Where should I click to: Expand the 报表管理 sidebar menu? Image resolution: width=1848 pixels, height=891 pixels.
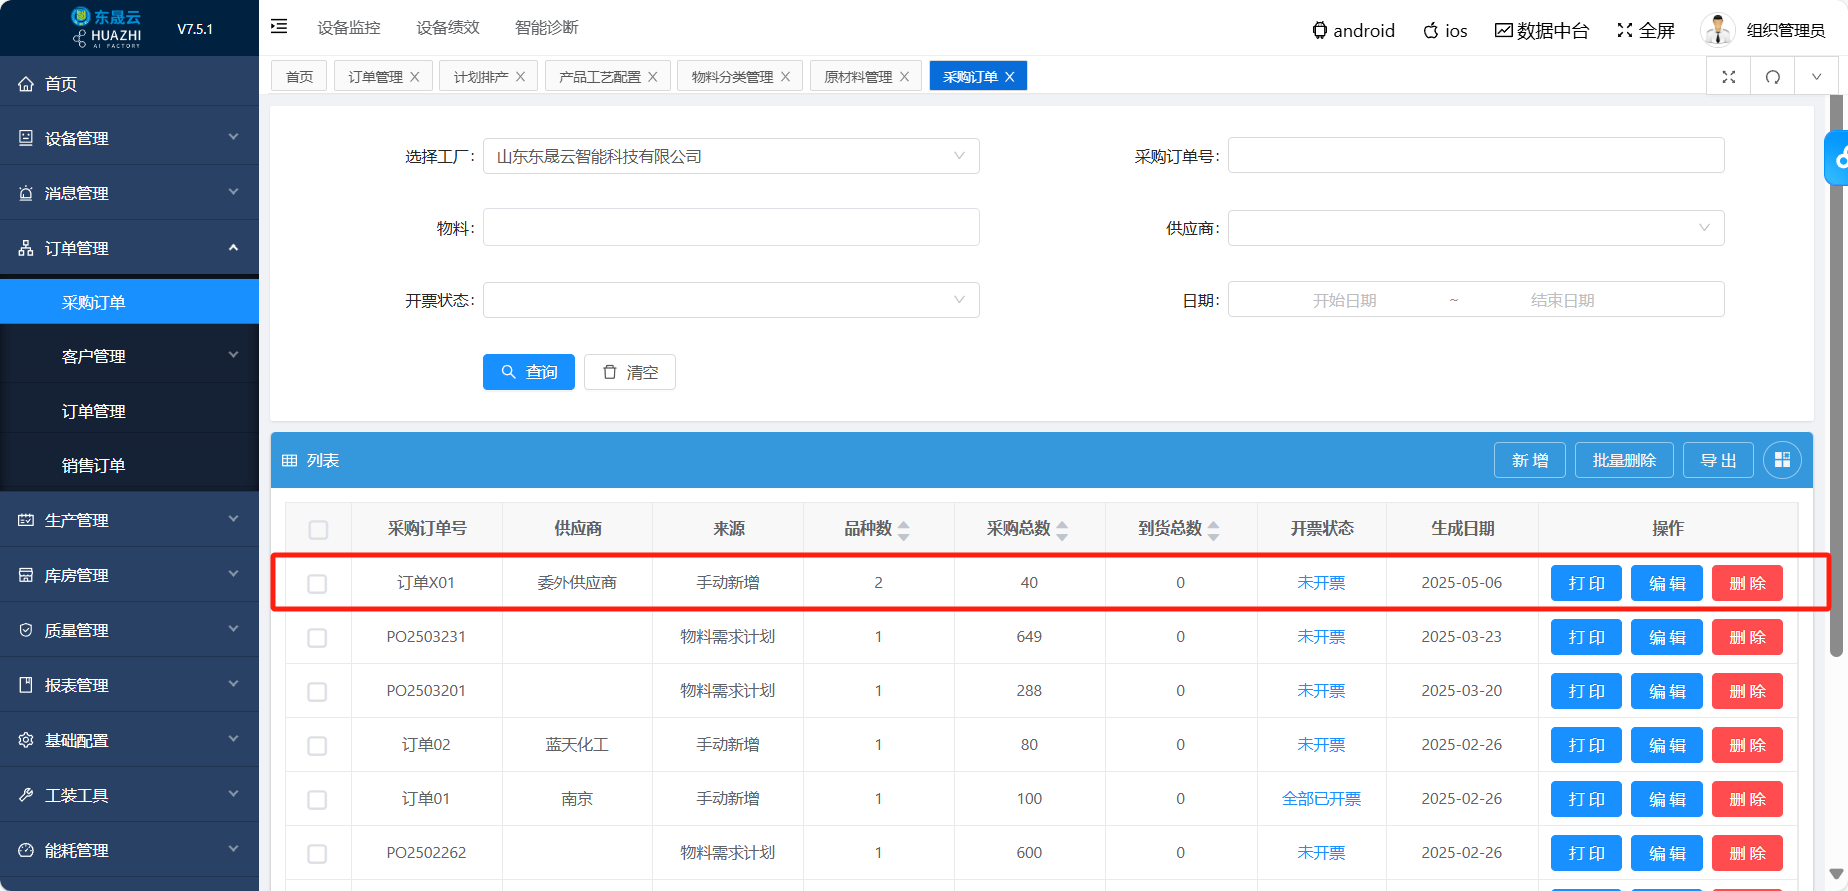pyautogui.click(x=129, y=685)
